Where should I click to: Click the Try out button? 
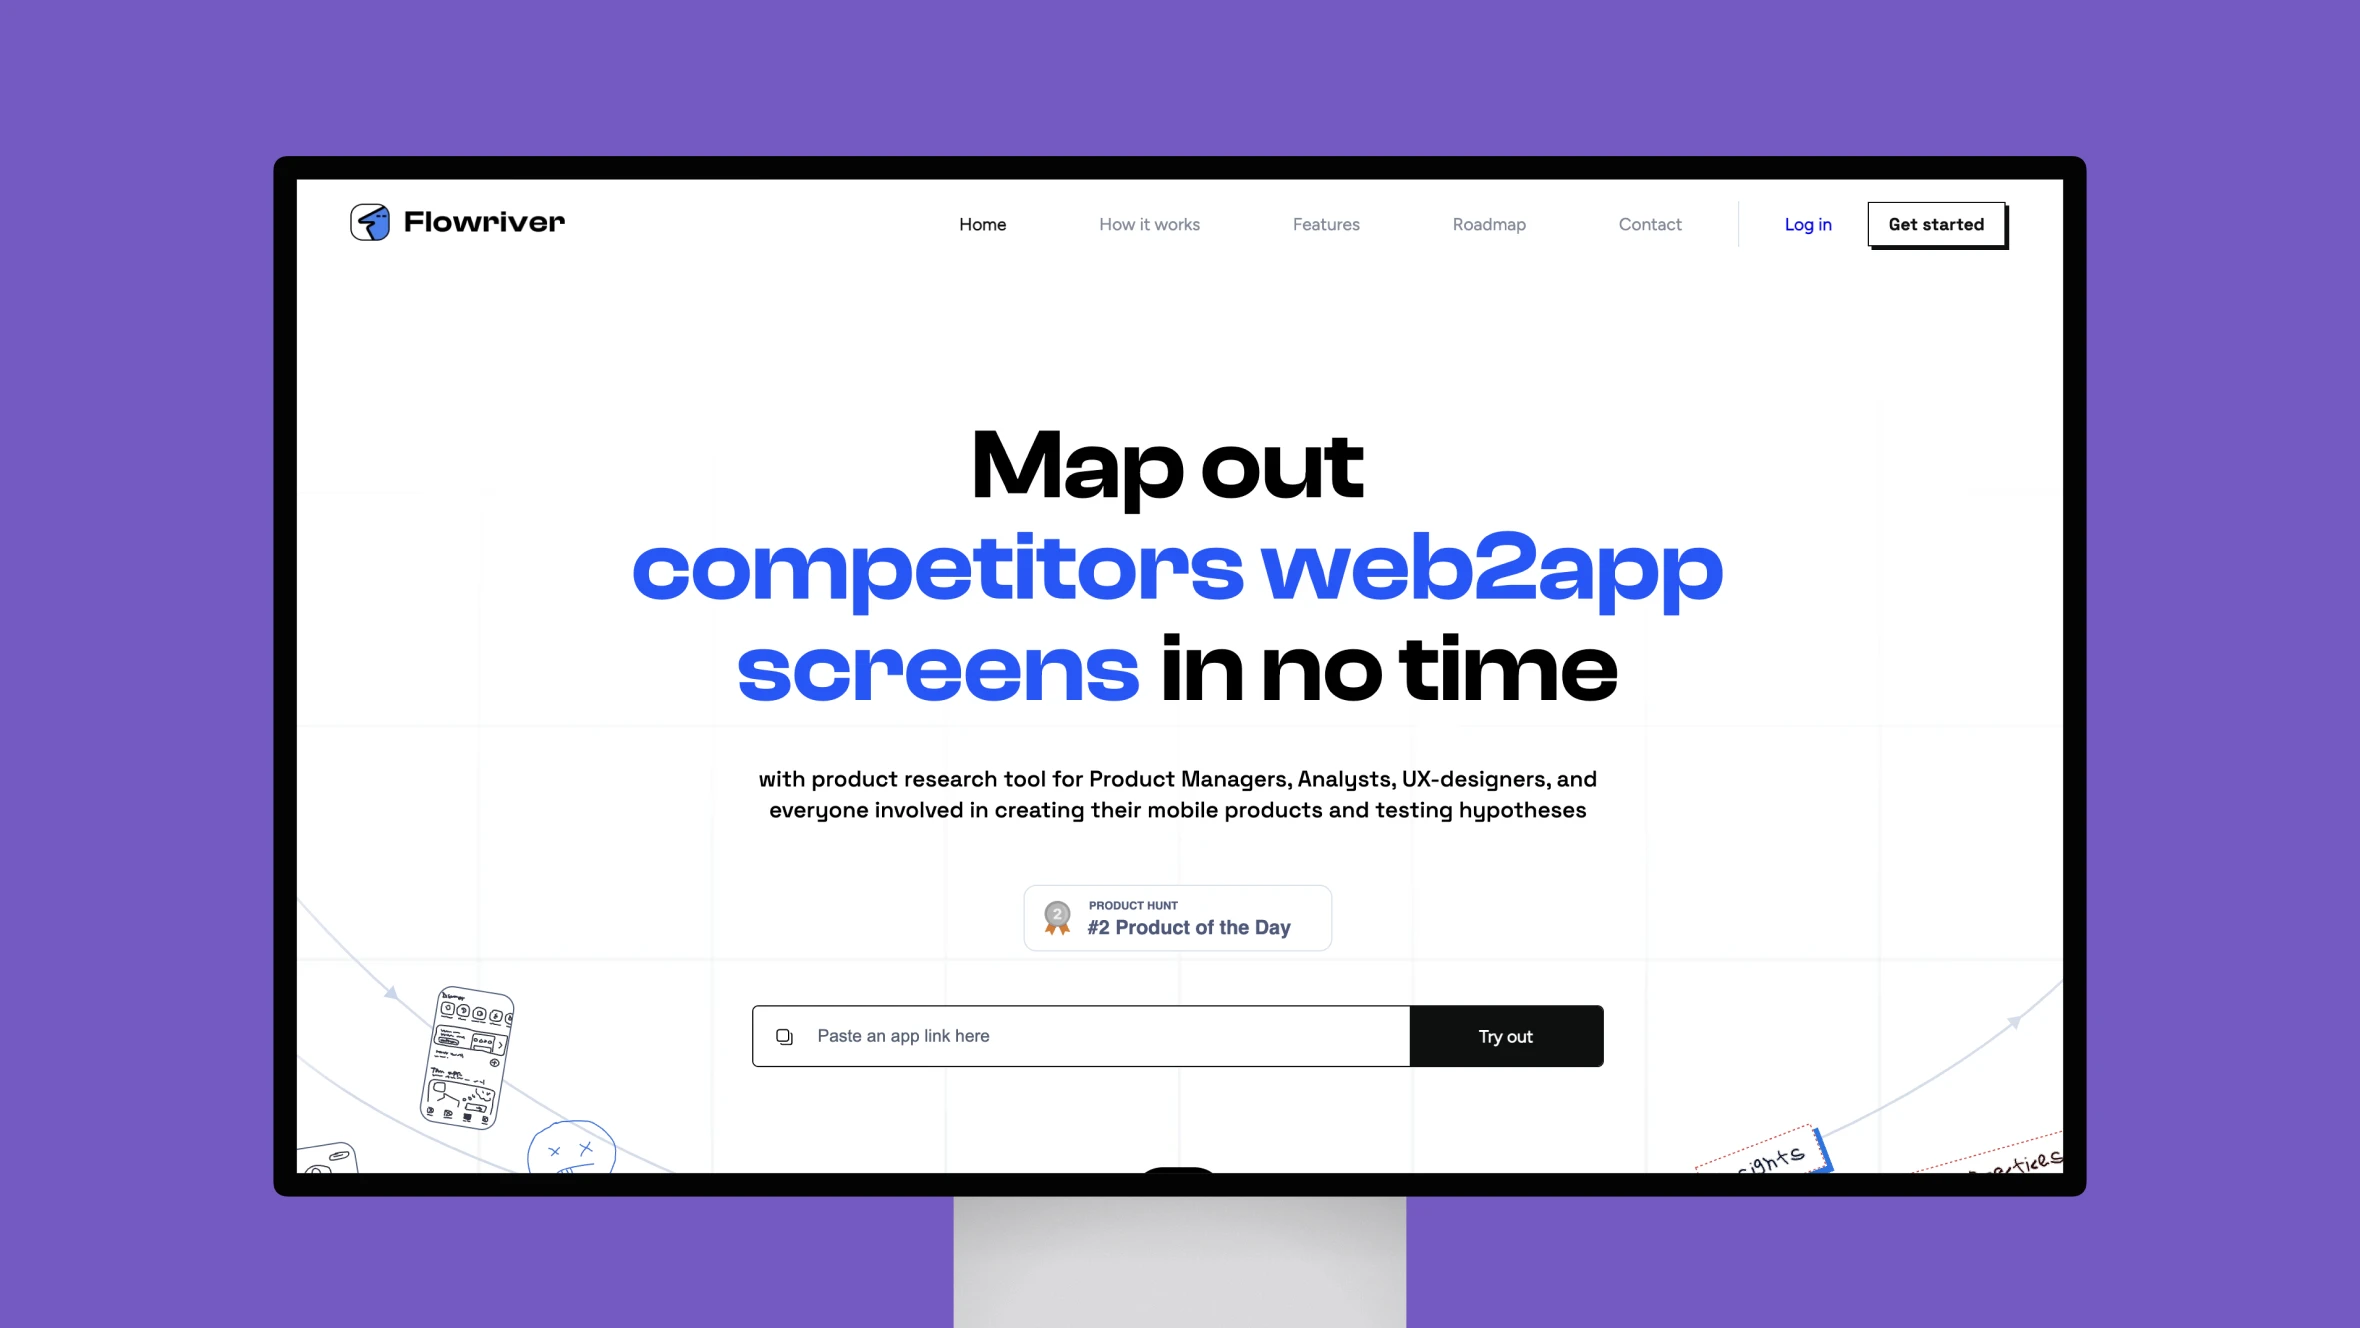1506,1036
